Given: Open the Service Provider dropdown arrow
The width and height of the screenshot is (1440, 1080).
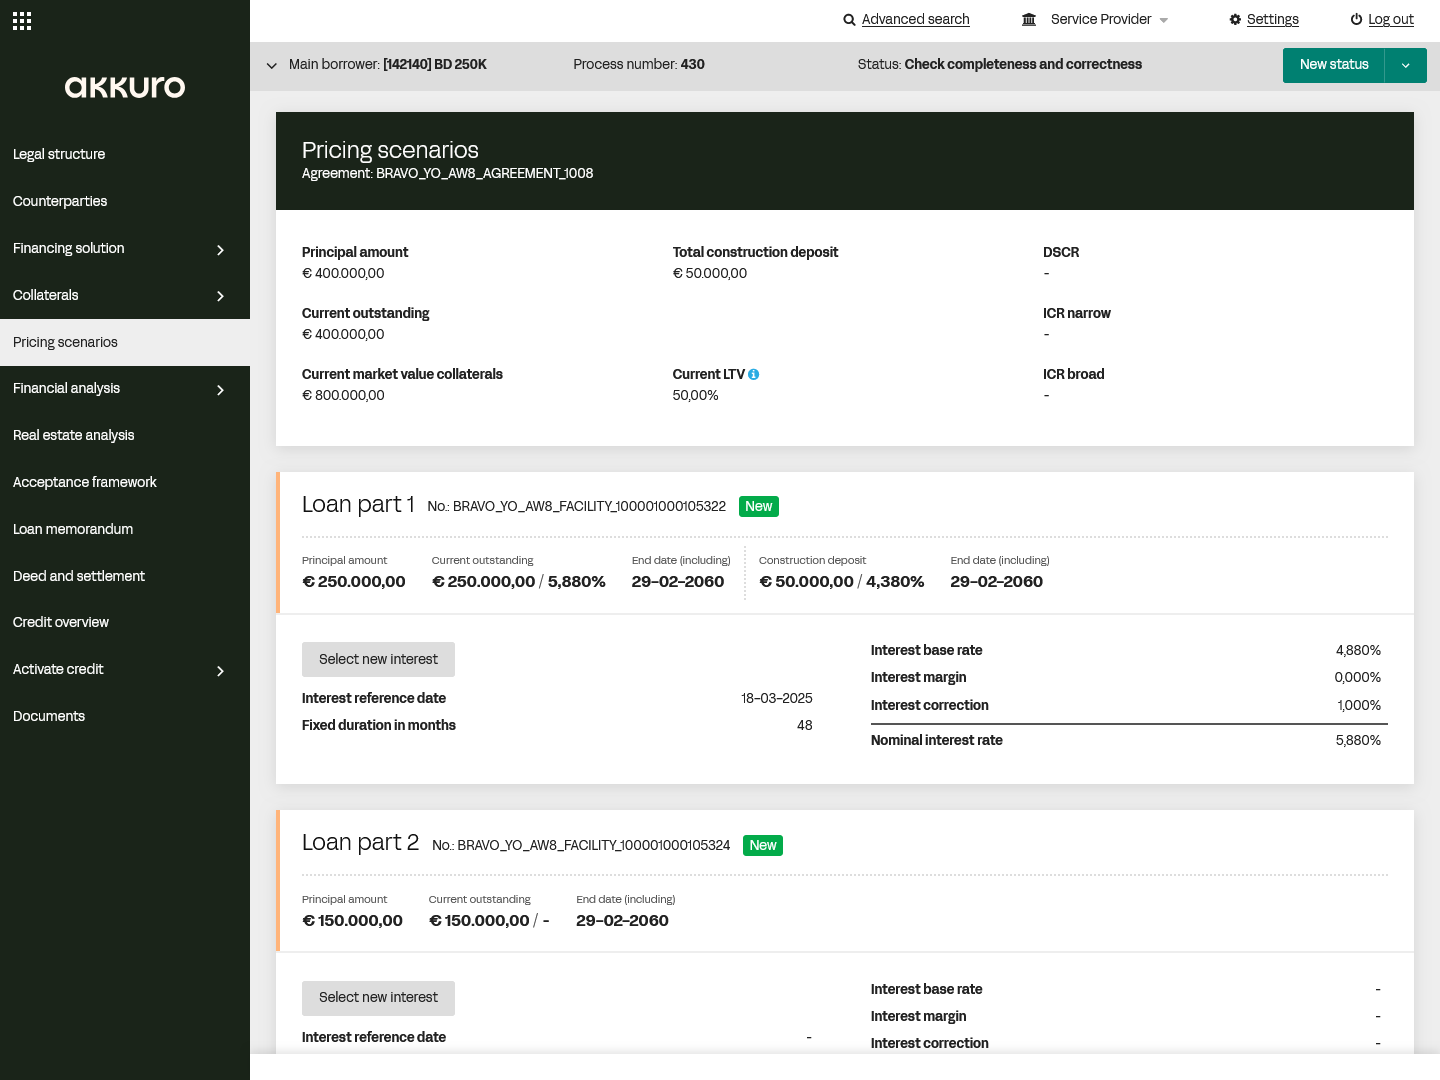Looking at the screenshot, I should click(x=1164, y=21).
